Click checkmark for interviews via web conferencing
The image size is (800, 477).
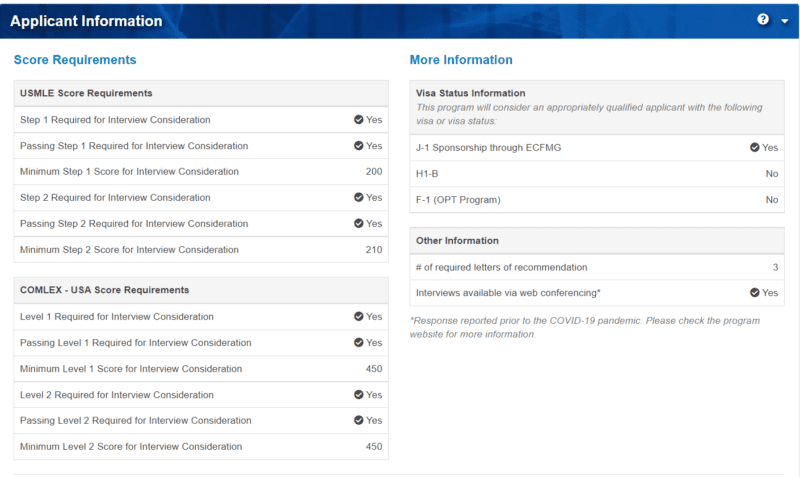click(754, 293)
